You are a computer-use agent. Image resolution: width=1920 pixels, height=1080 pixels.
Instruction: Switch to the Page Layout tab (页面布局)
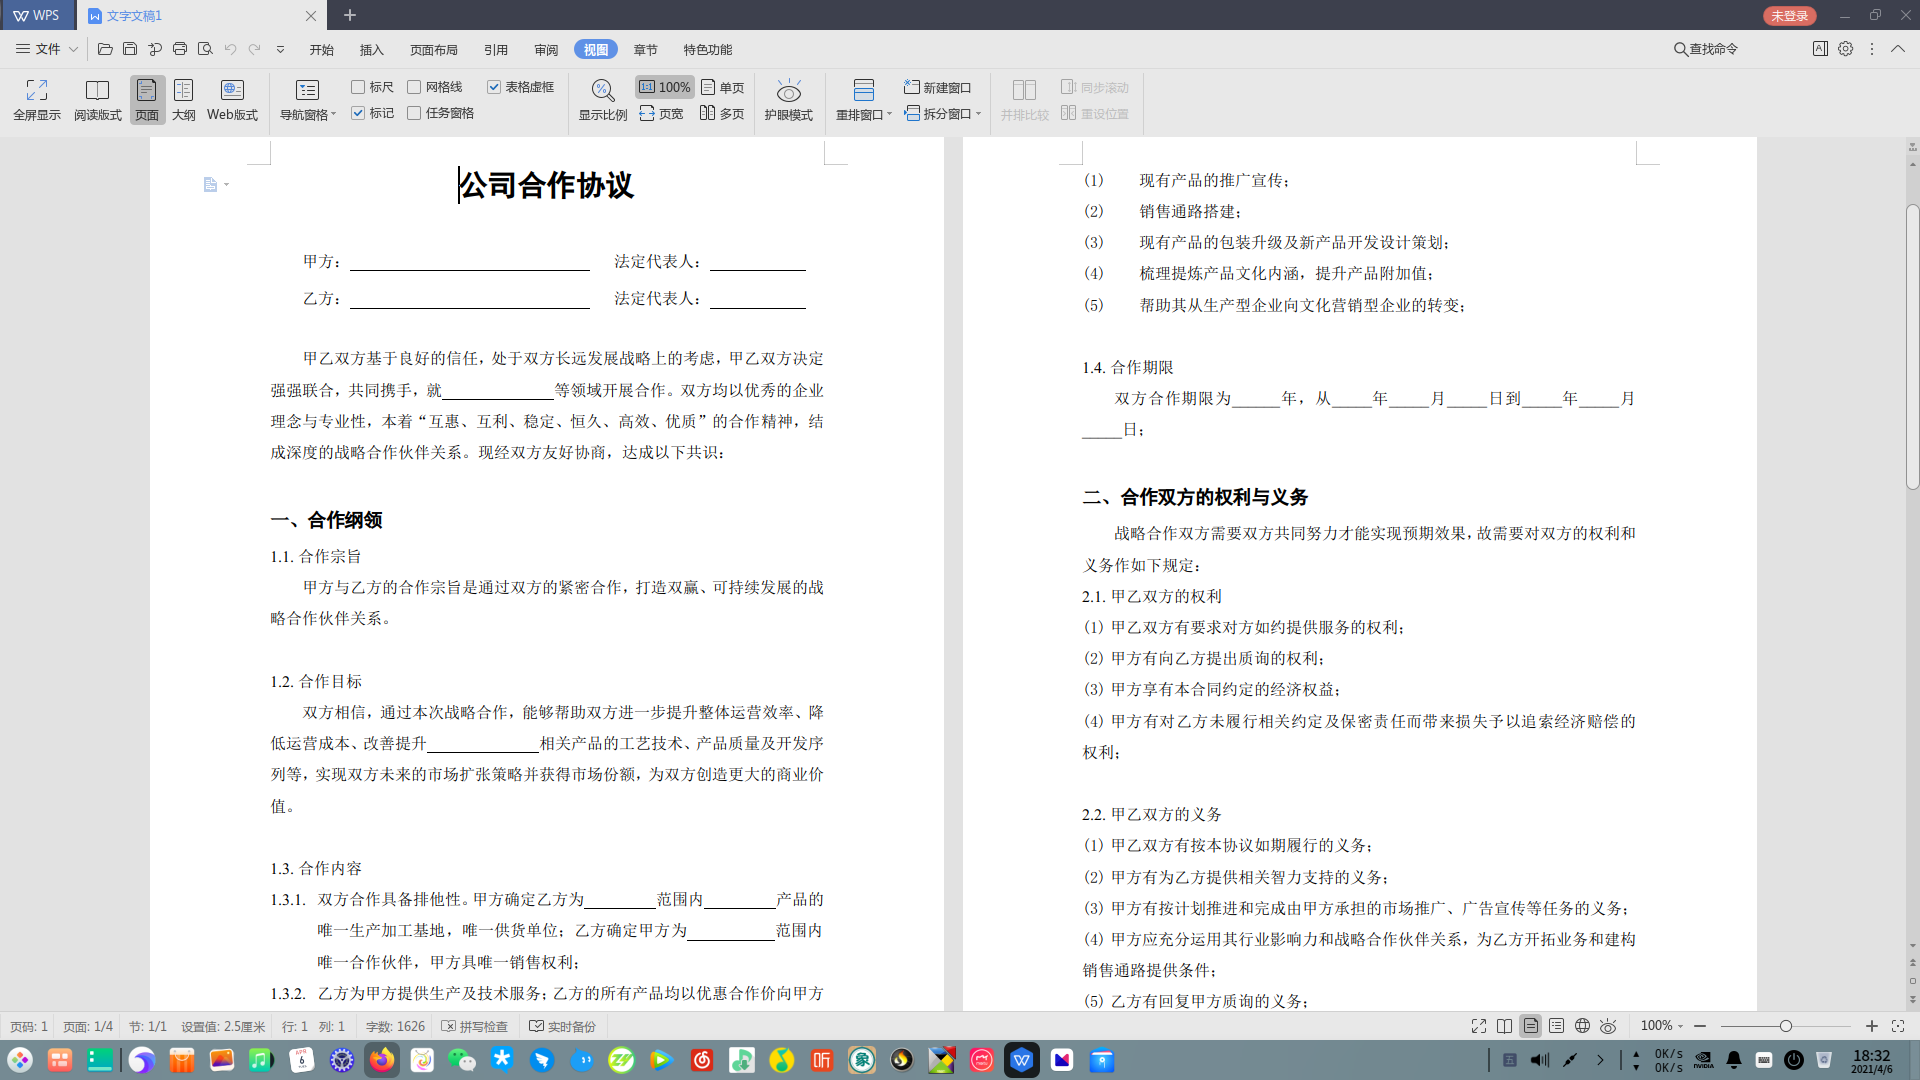pos(433,49)
